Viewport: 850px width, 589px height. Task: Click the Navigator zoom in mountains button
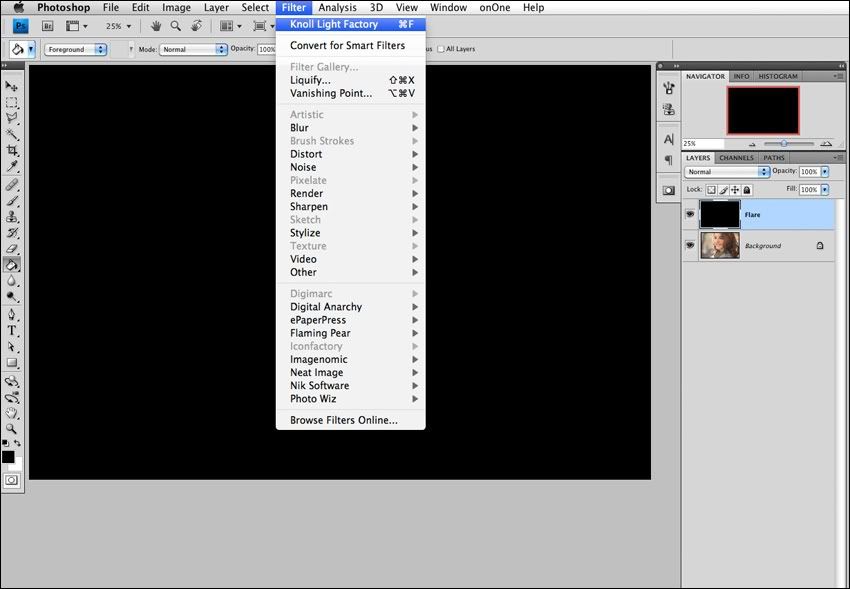[x=826, y=144]
